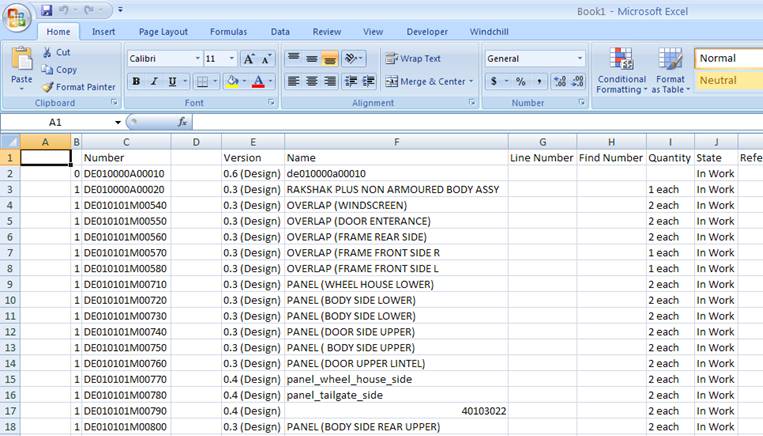Click the Name Box showing A1
The image size is (763, 436).
point(55,122)
